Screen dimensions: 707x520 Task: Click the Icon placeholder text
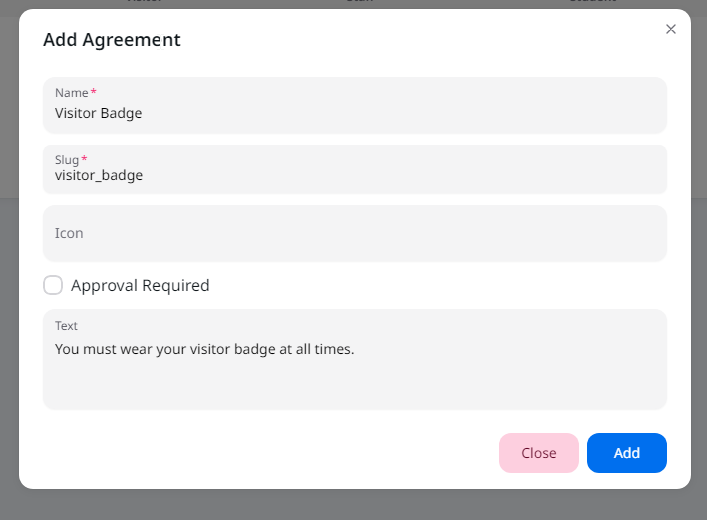click(69, 233)
